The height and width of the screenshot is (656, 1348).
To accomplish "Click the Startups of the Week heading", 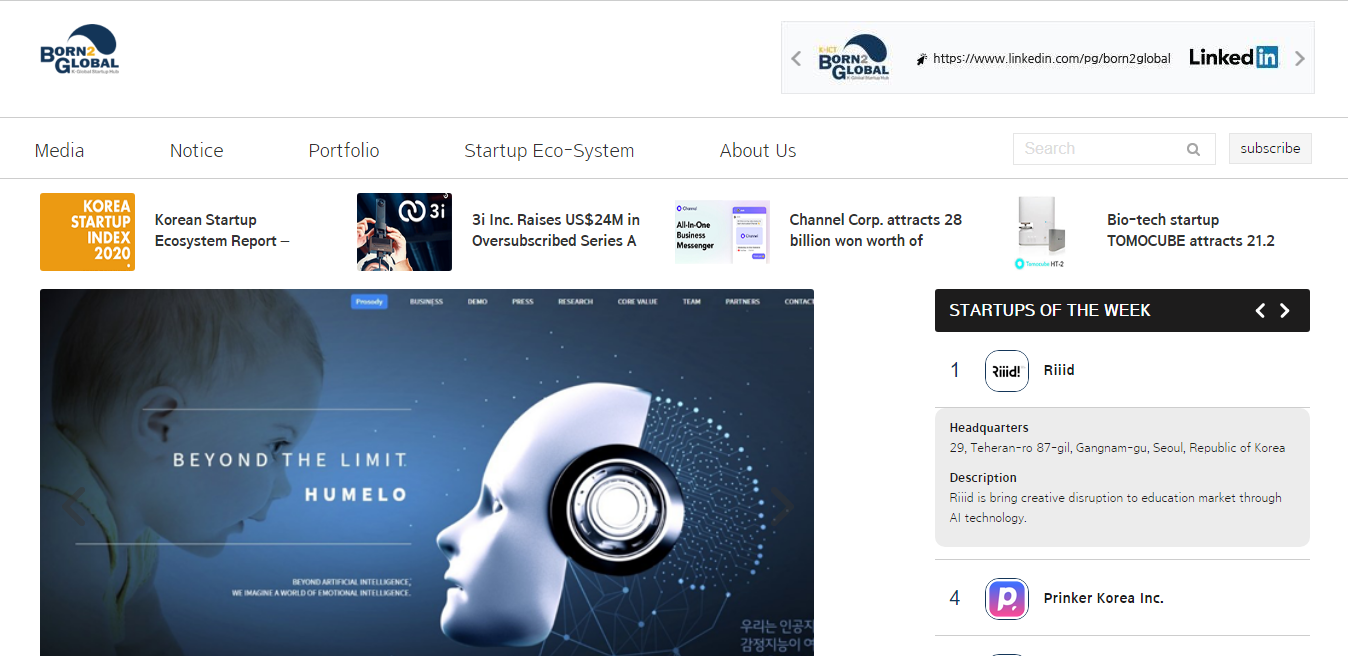I will tap(1050, 310).
